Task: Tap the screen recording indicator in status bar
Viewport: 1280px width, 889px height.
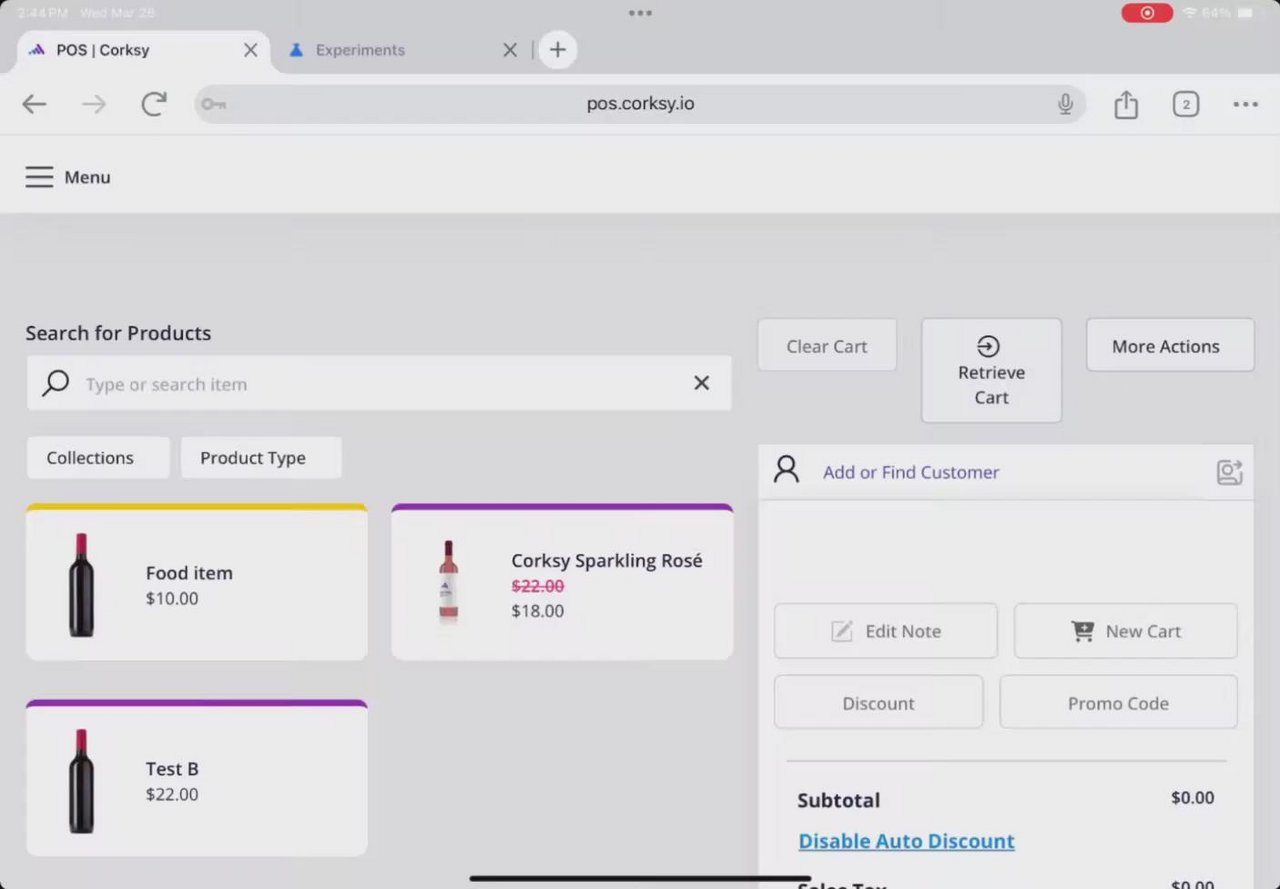Action: coord(1147,13)
